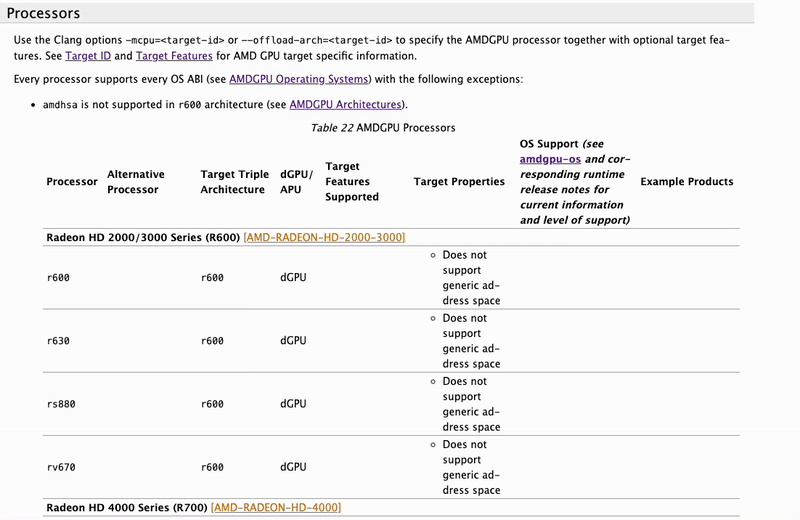The image size is (800, 520).
Task: Click the Radeon HD 4000 Series group title
Action: tap(127, 508)
